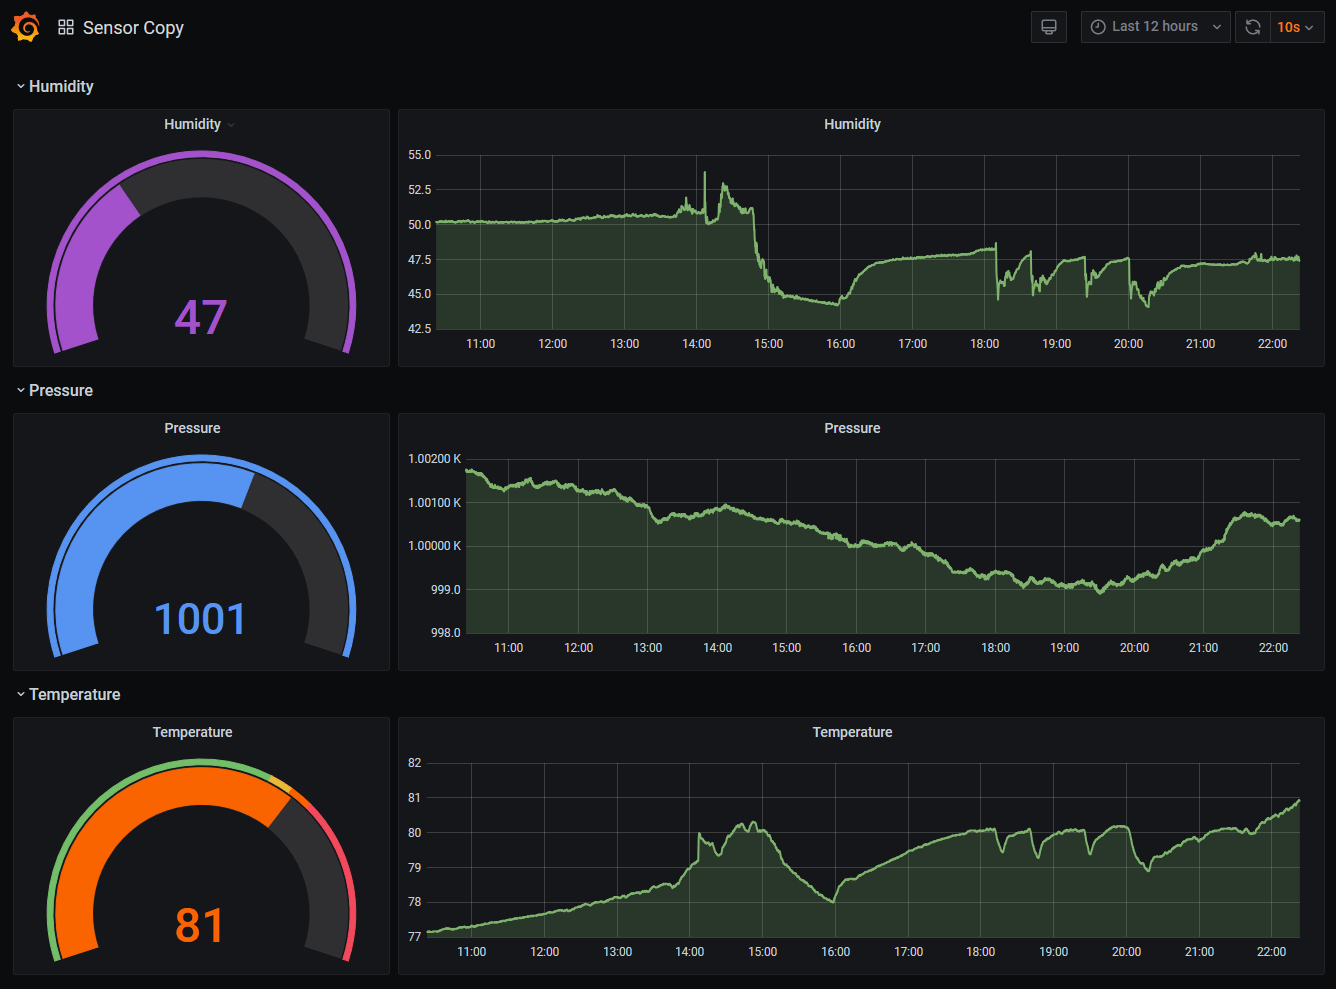Click the Pressure gauge panel title
The image size is (1336, 989).
(192, 428)
